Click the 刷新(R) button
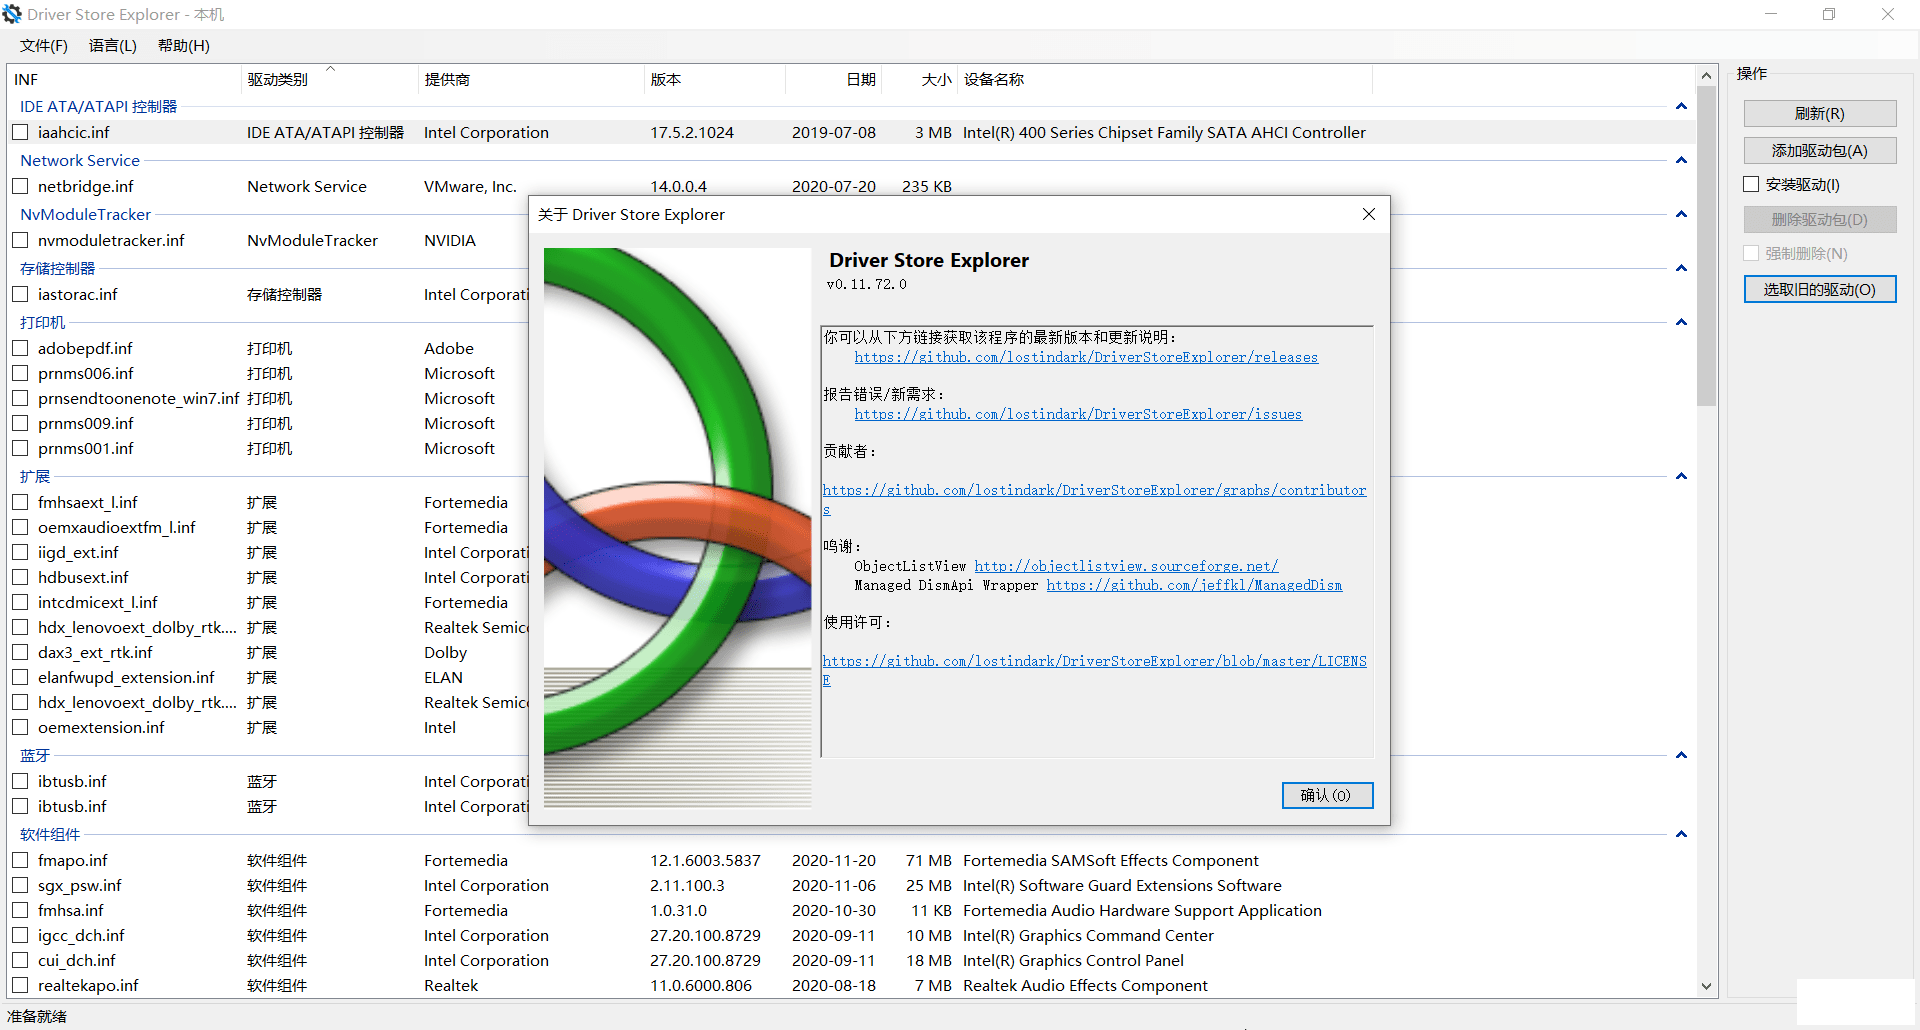 click(1820, 114)
